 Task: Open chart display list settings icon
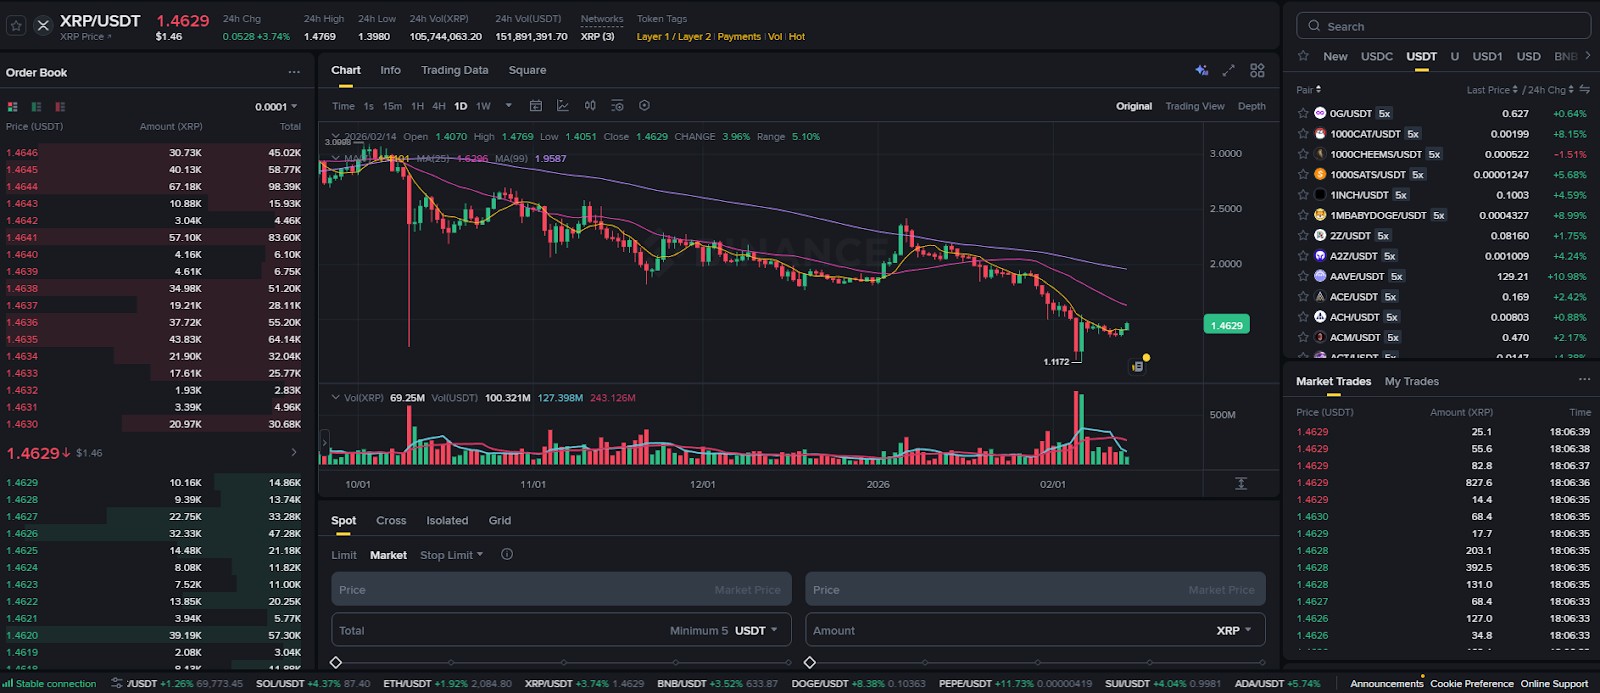617,106
